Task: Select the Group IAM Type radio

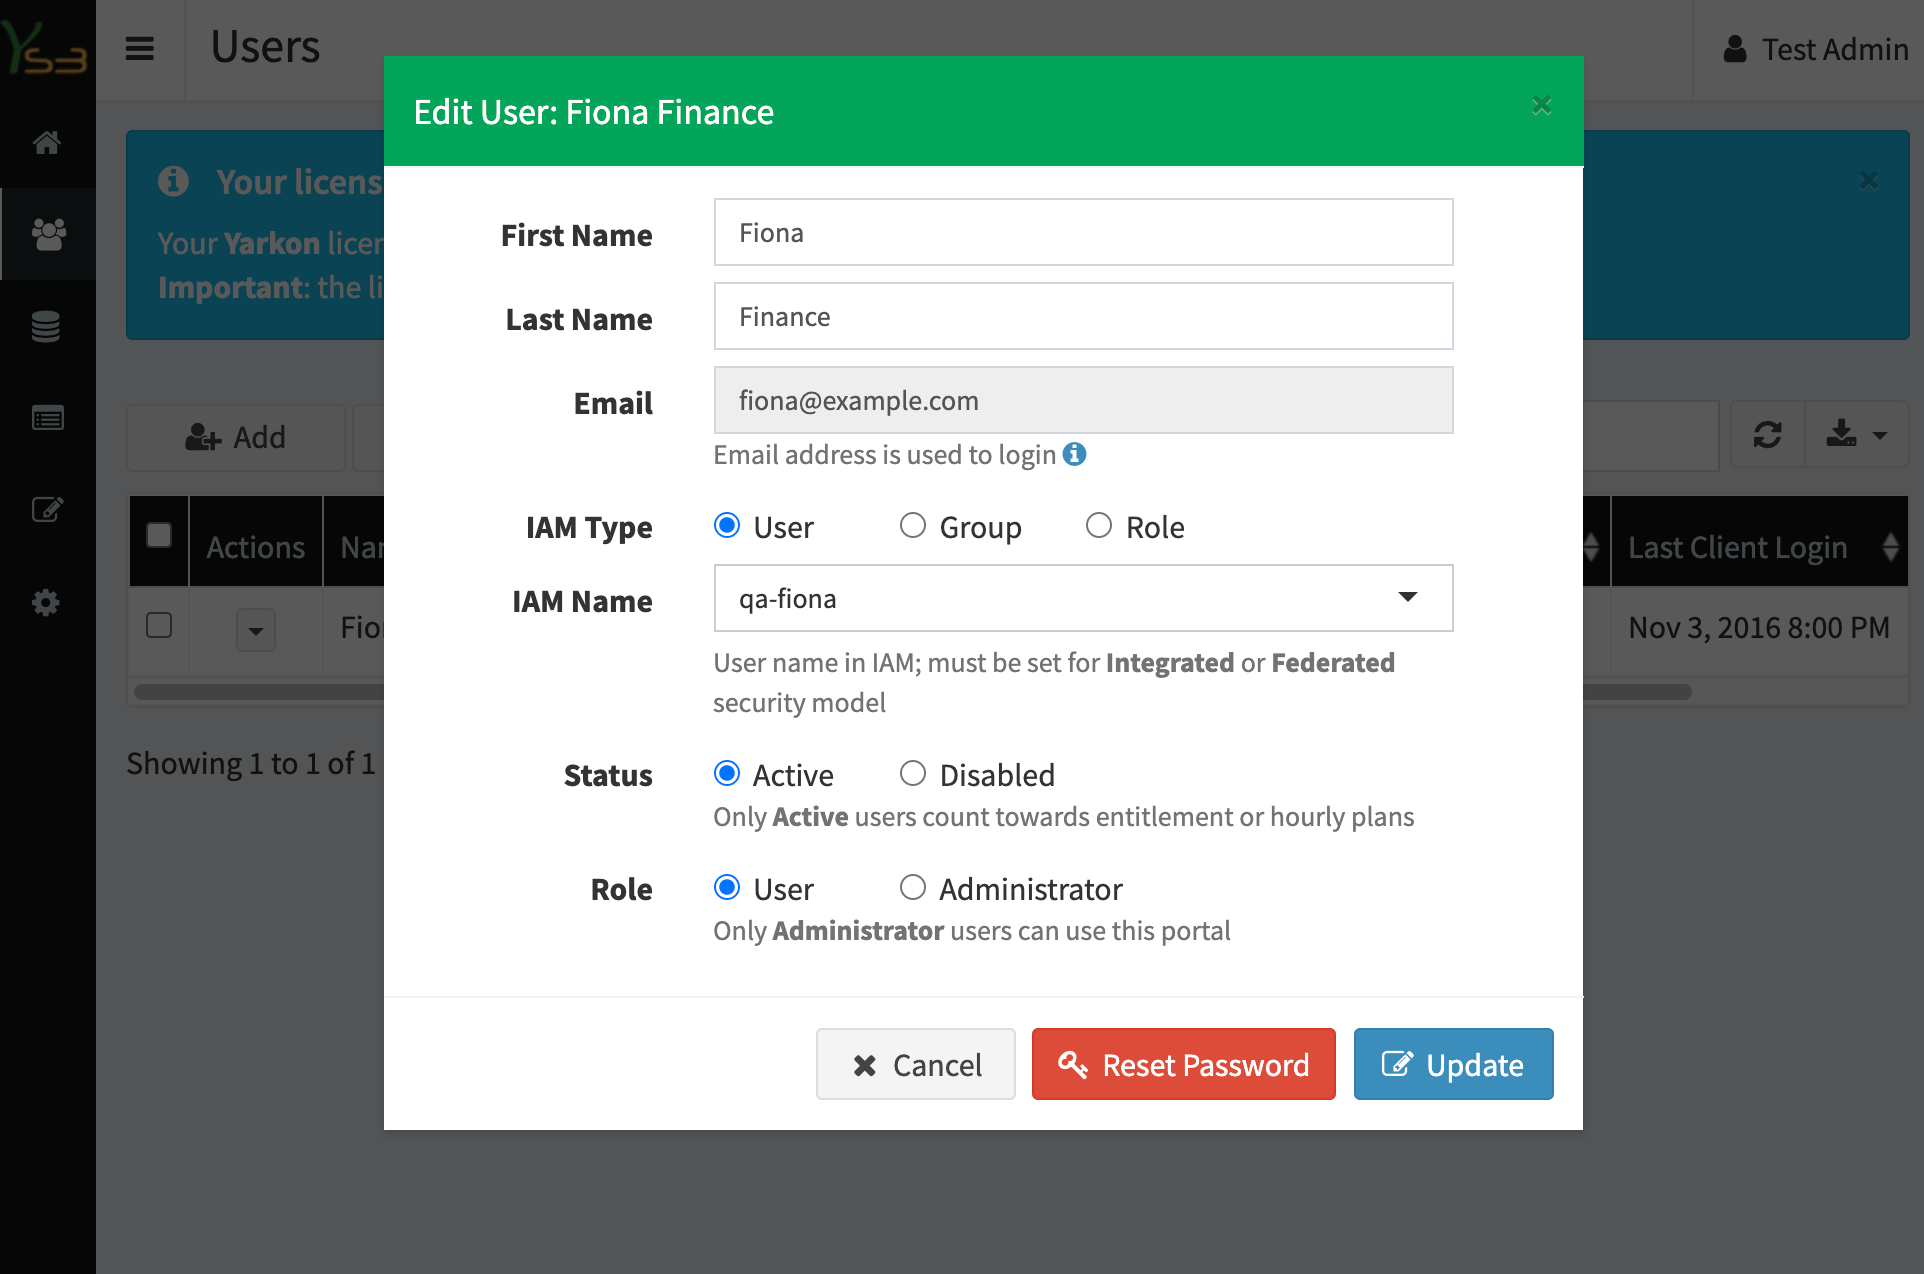Action: click(912, 525)
